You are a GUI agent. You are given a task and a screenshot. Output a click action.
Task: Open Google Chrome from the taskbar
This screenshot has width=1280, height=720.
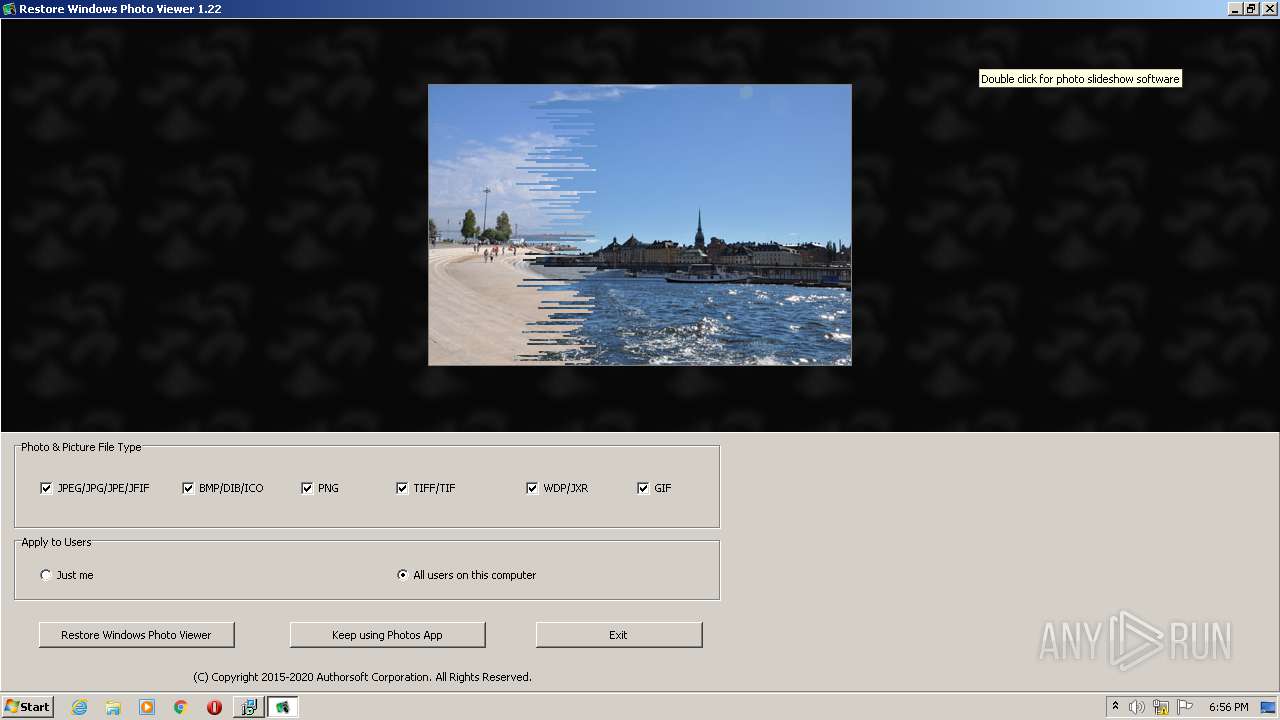181,707
